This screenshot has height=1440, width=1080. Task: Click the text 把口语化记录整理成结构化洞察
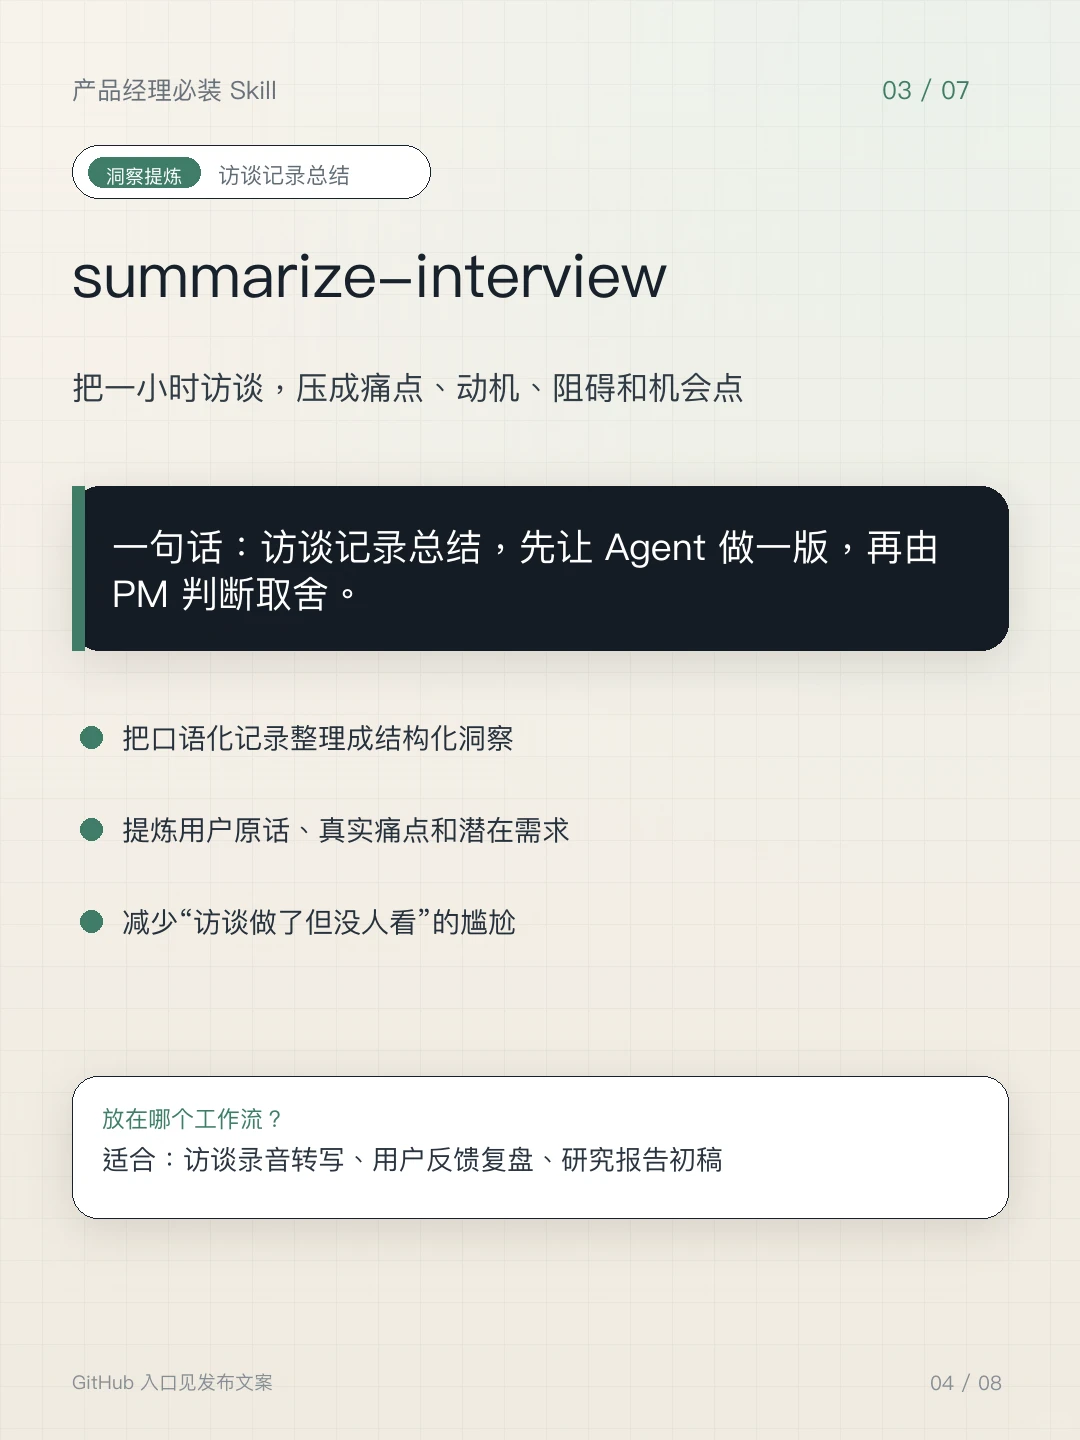tap(318, 738)
